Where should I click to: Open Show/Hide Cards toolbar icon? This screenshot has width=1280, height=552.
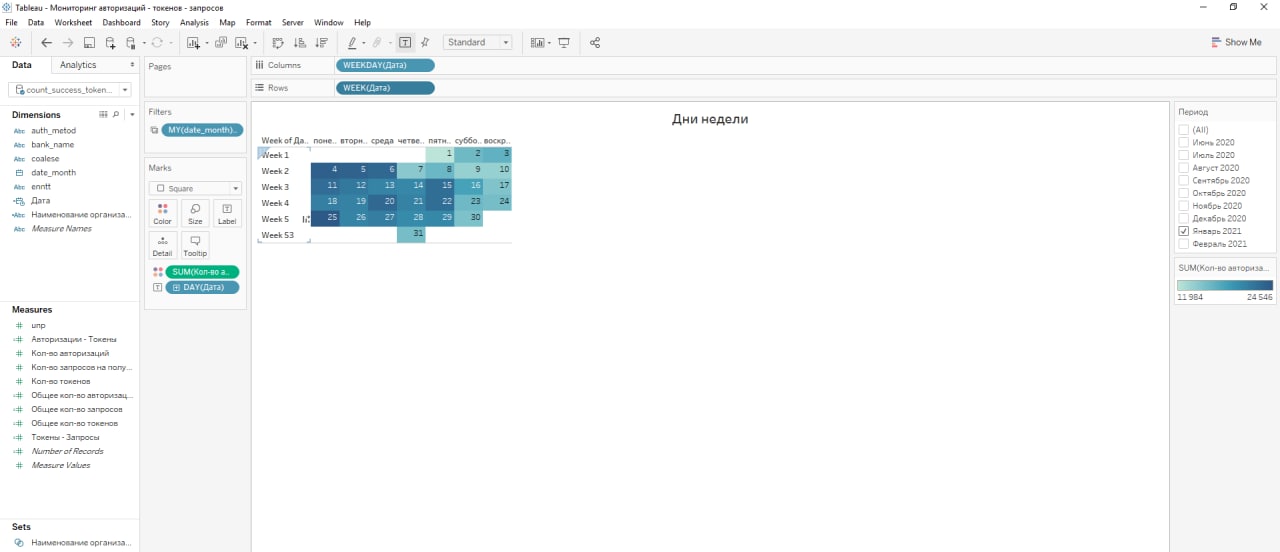coord(537,43)
